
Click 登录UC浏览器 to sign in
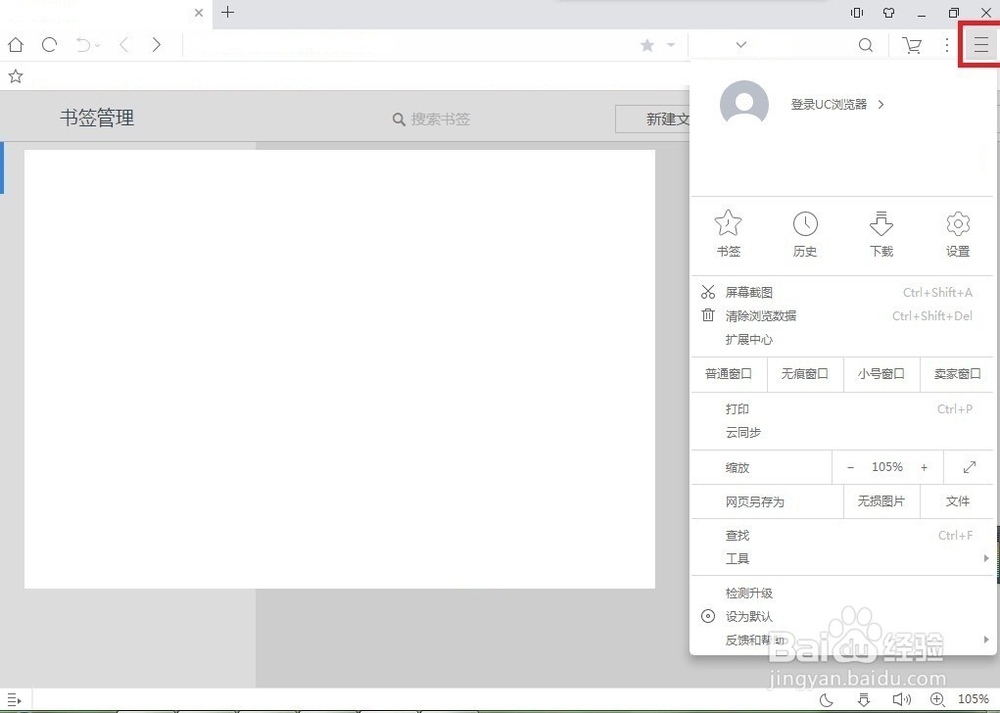pos(832,104)
